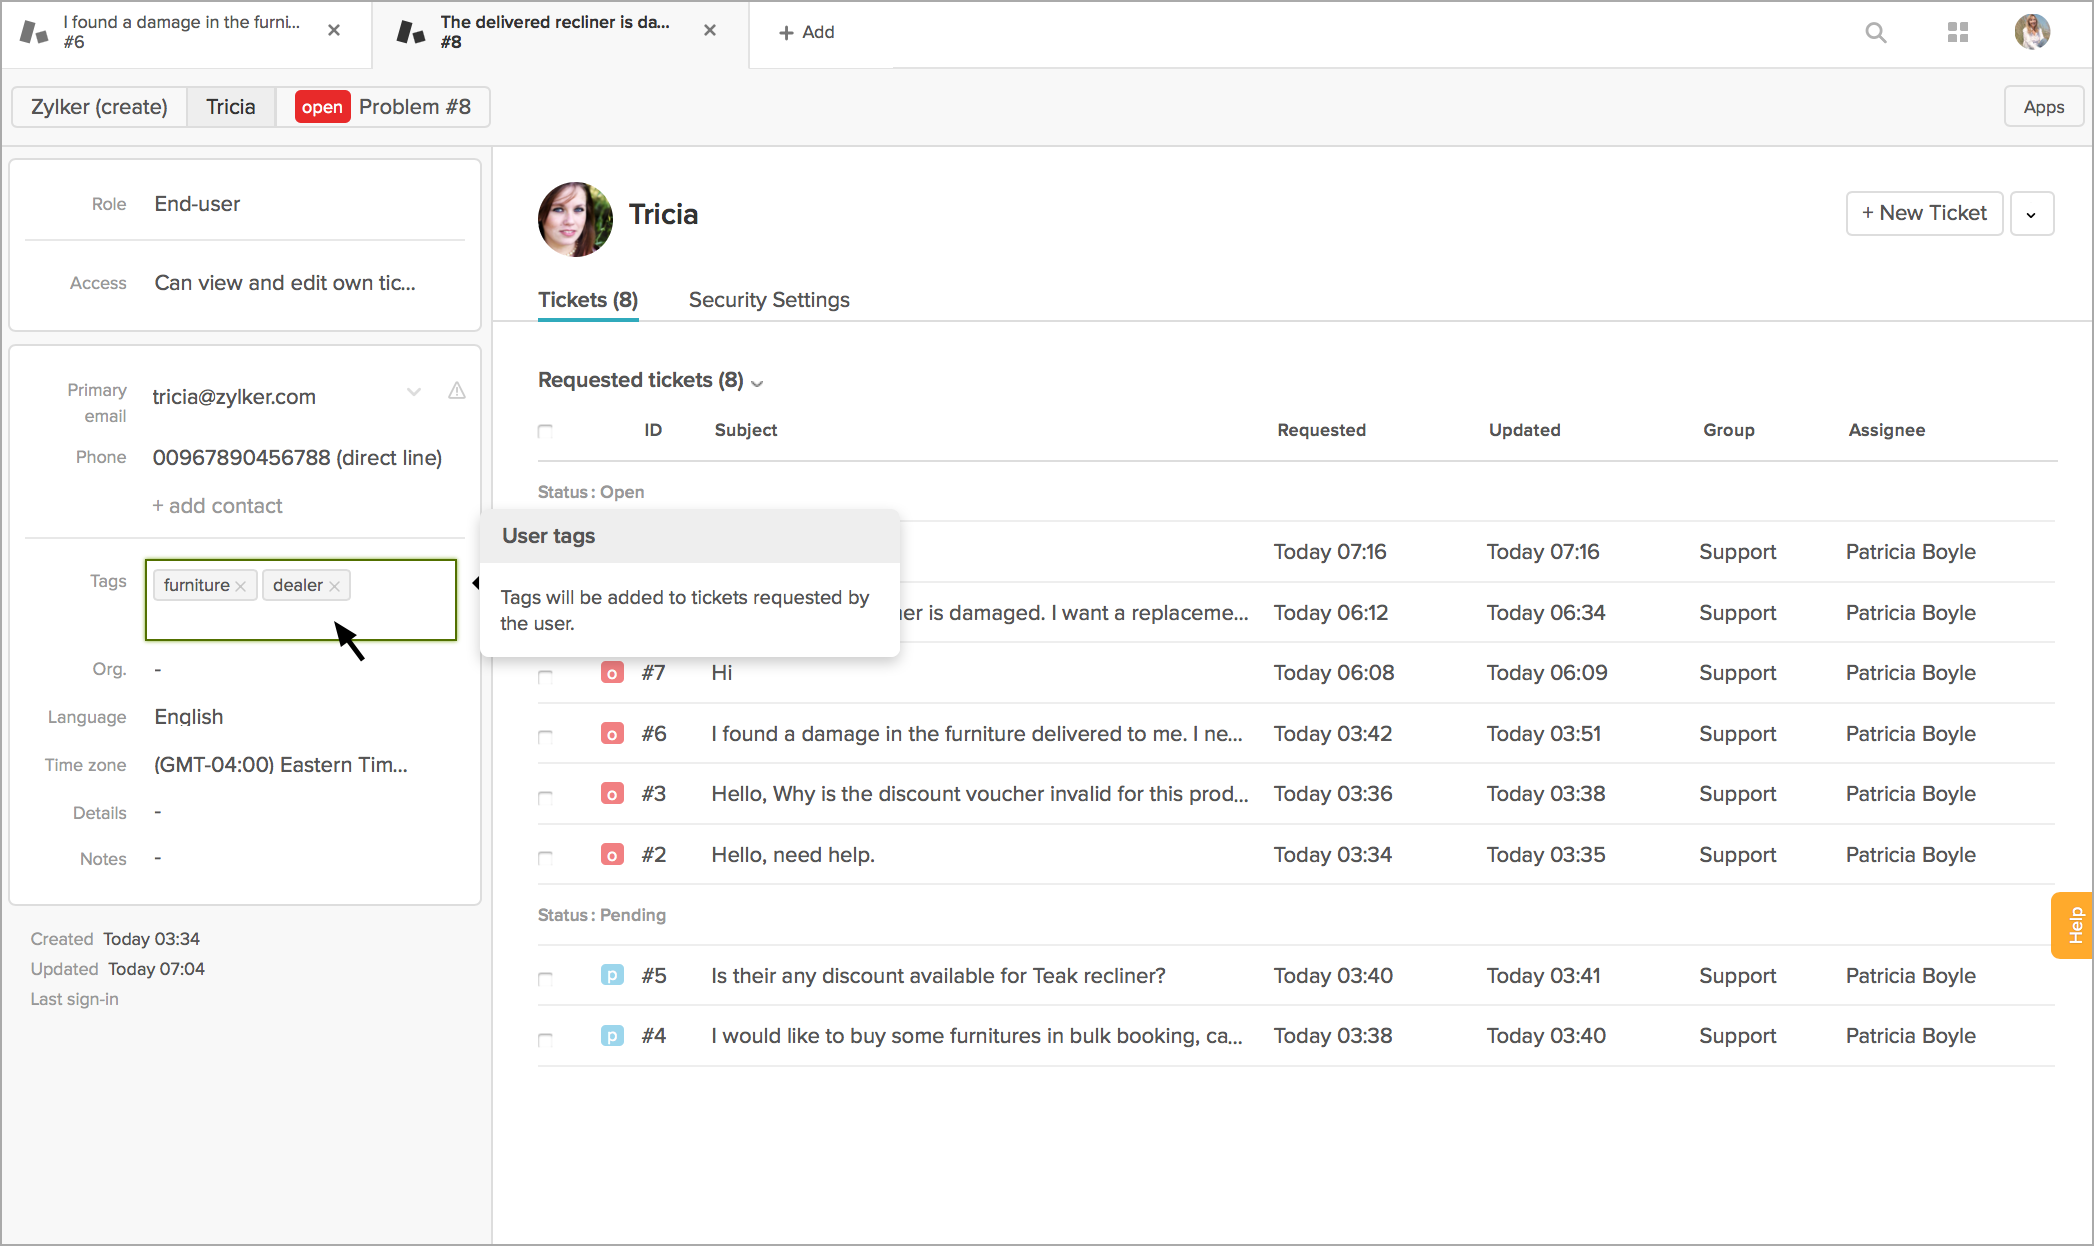Remove the dealer tag
This screenshot has height=1246, width=2094.
click(x=335, y=587)
